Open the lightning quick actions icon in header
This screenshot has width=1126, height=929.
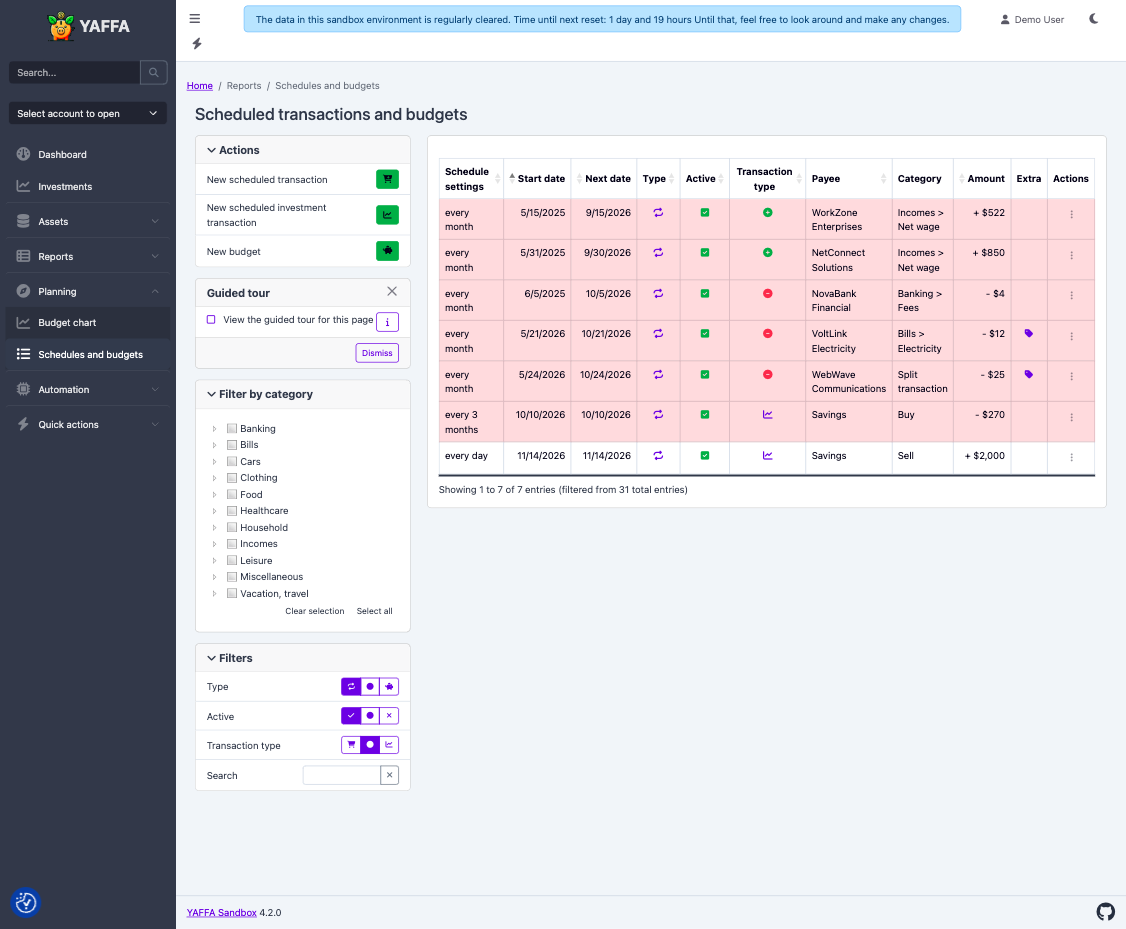point(197,44)
